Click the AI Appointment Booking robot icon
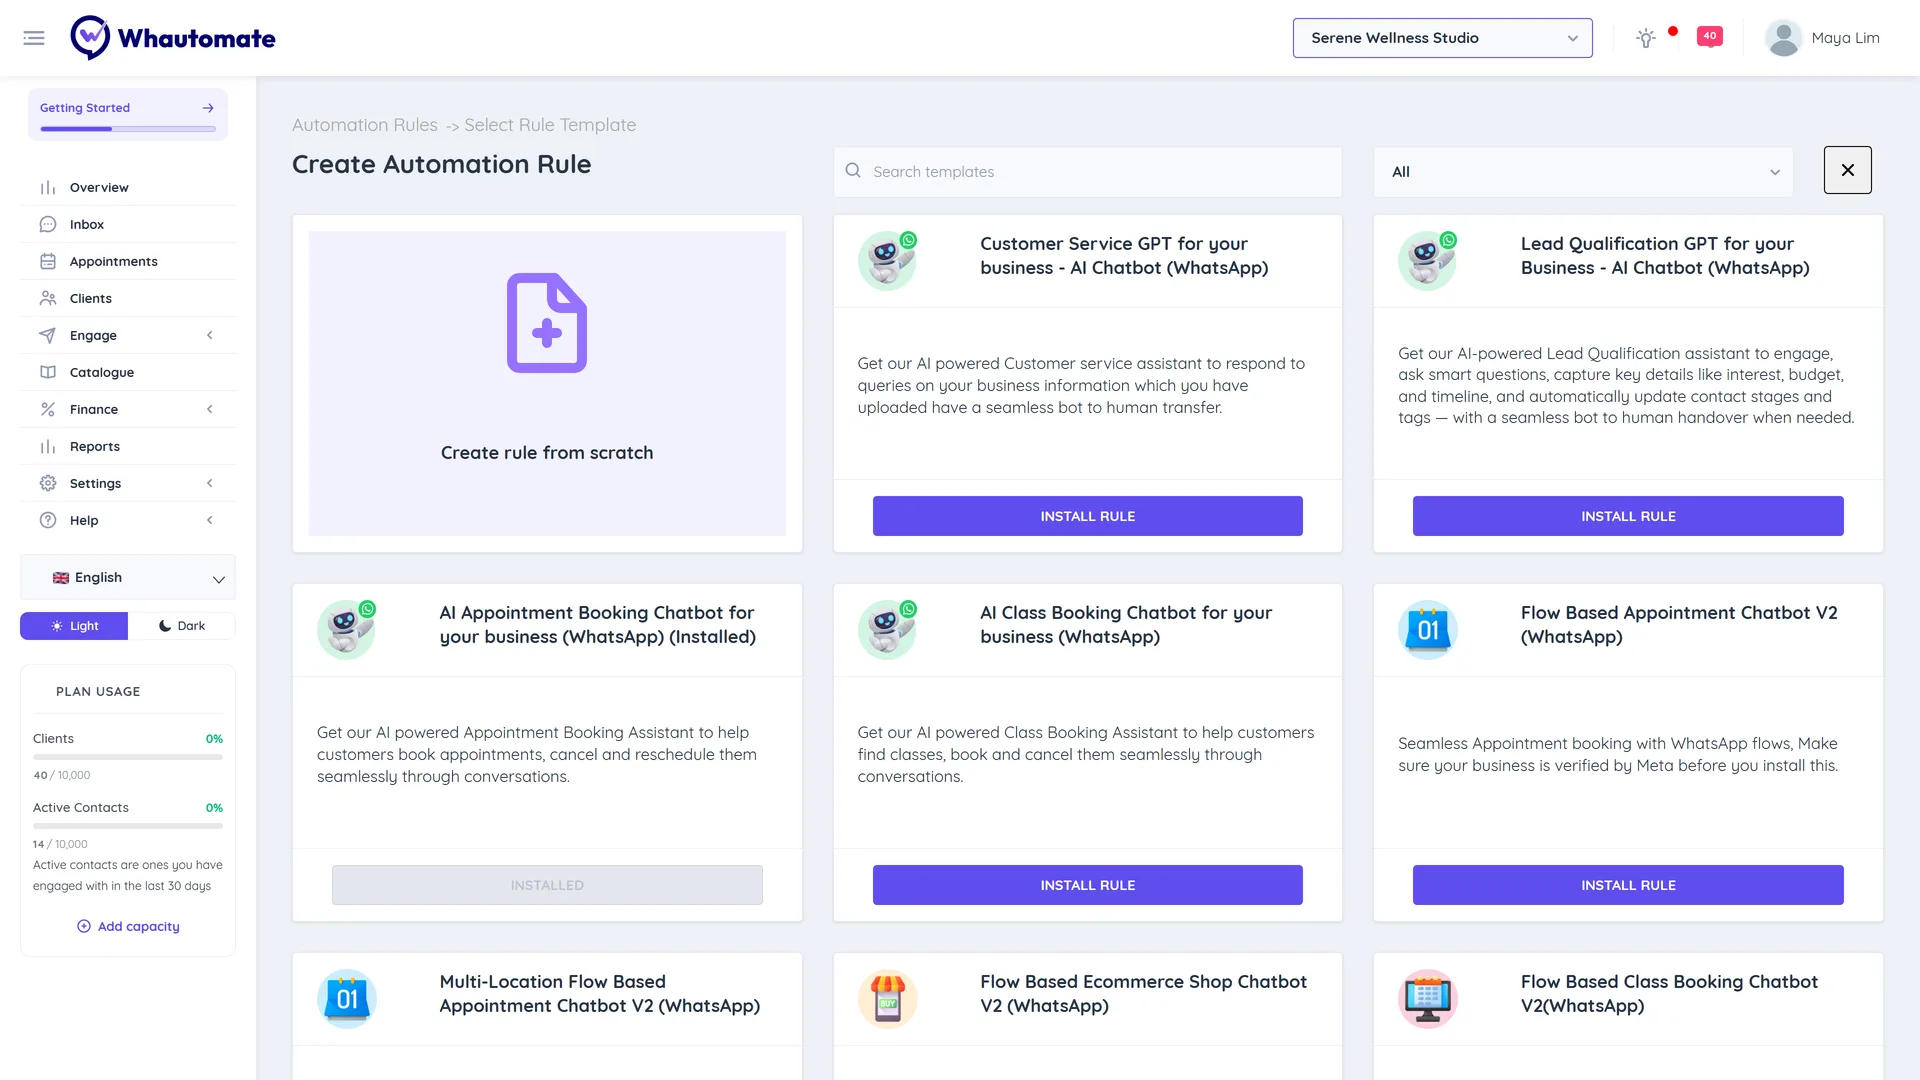 [x=346, y=630]
